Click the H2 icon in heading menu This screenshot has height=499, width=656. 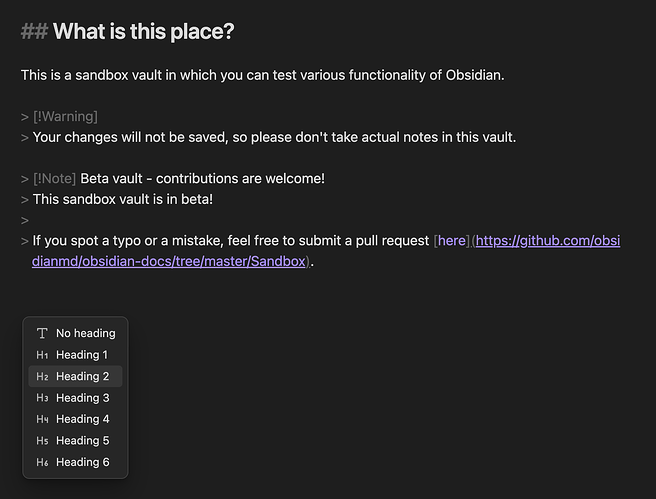click(42, 376)
